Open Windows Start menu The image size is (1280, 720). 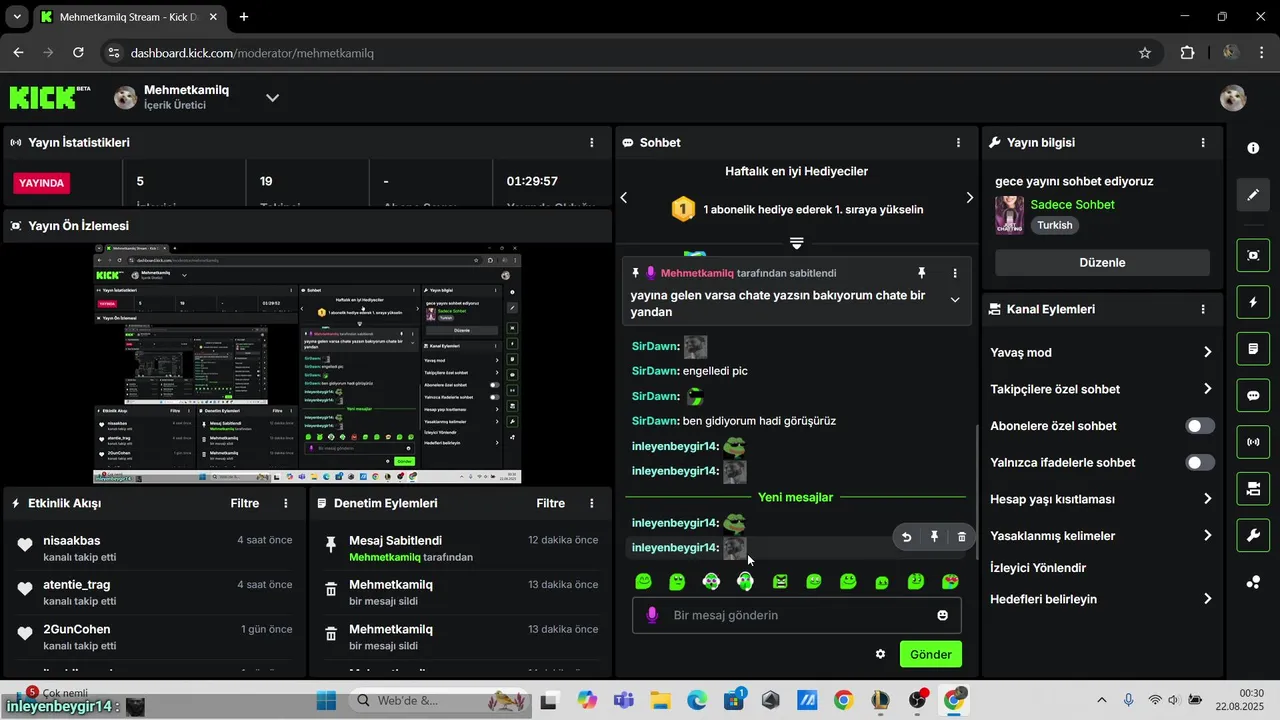point(327,700)
